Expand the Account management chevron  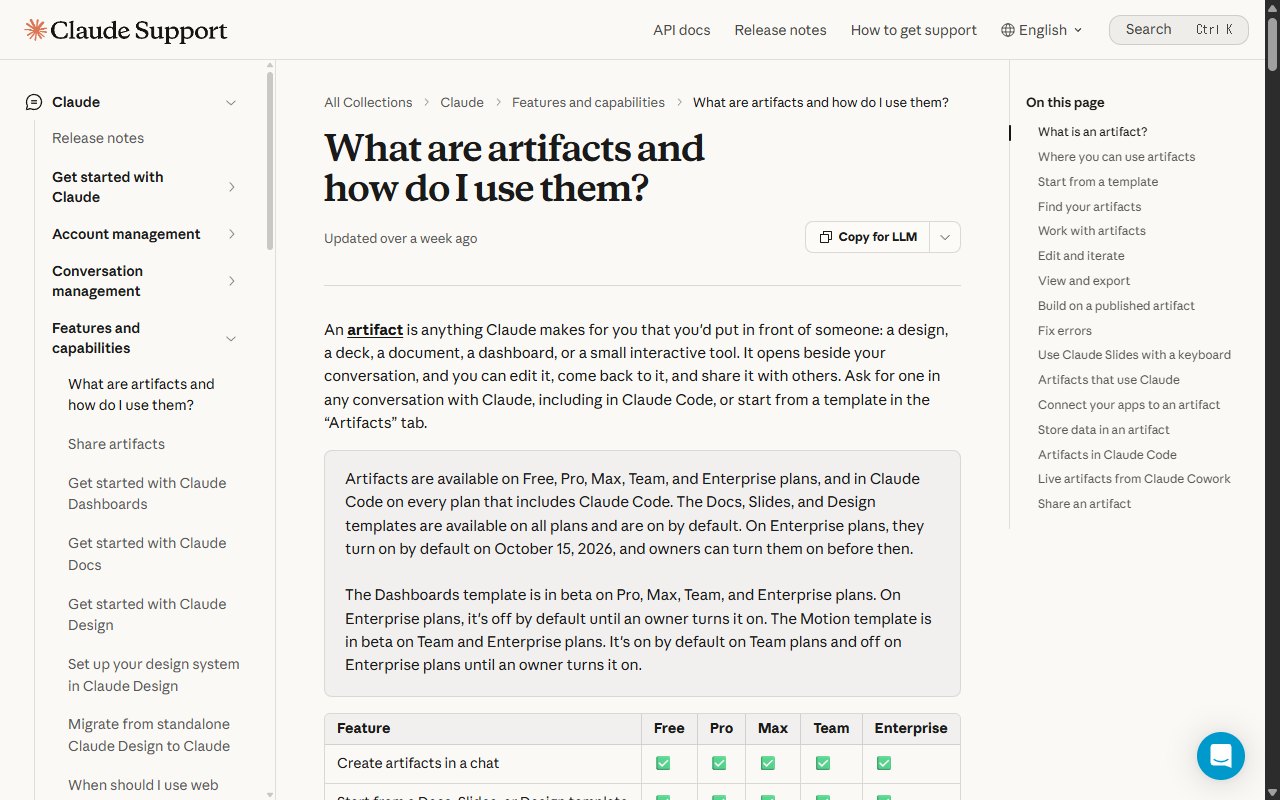(231, 234)
